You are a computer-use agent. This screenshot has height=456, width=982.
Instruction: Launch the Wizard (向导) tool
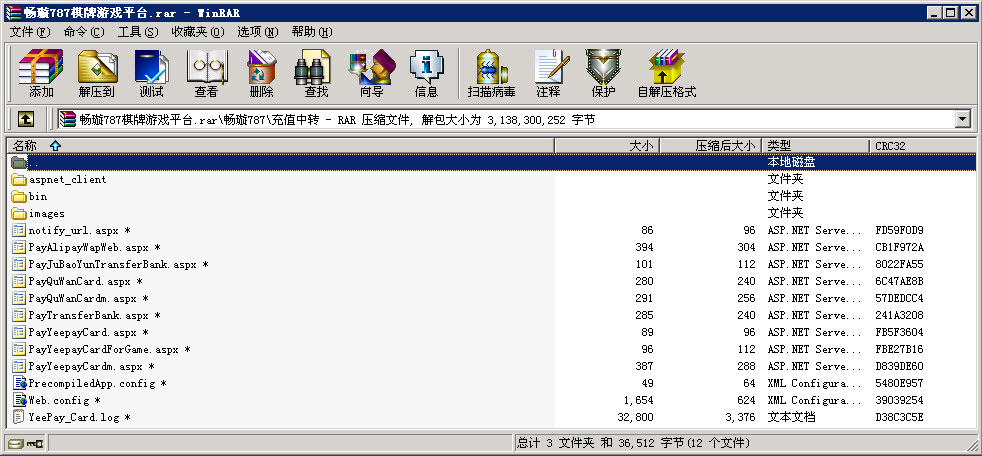(x=371, y=73)
